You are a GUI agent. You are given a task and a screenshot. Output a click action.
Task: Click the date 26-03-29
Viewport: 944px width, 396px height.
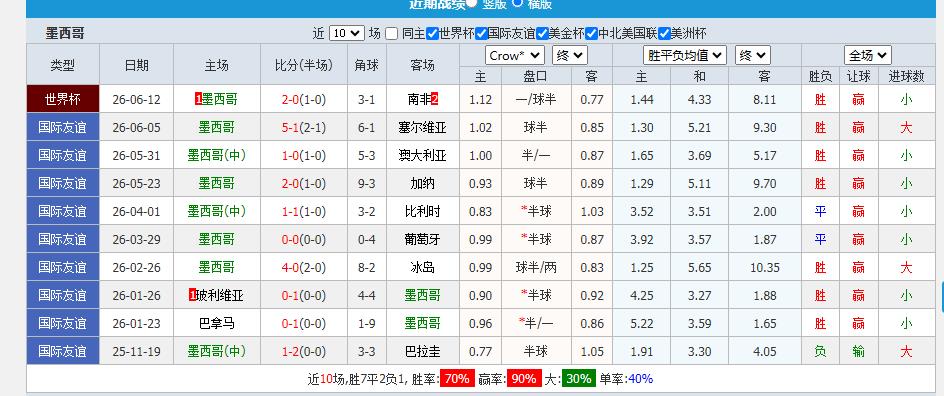(x=137, y=239)
